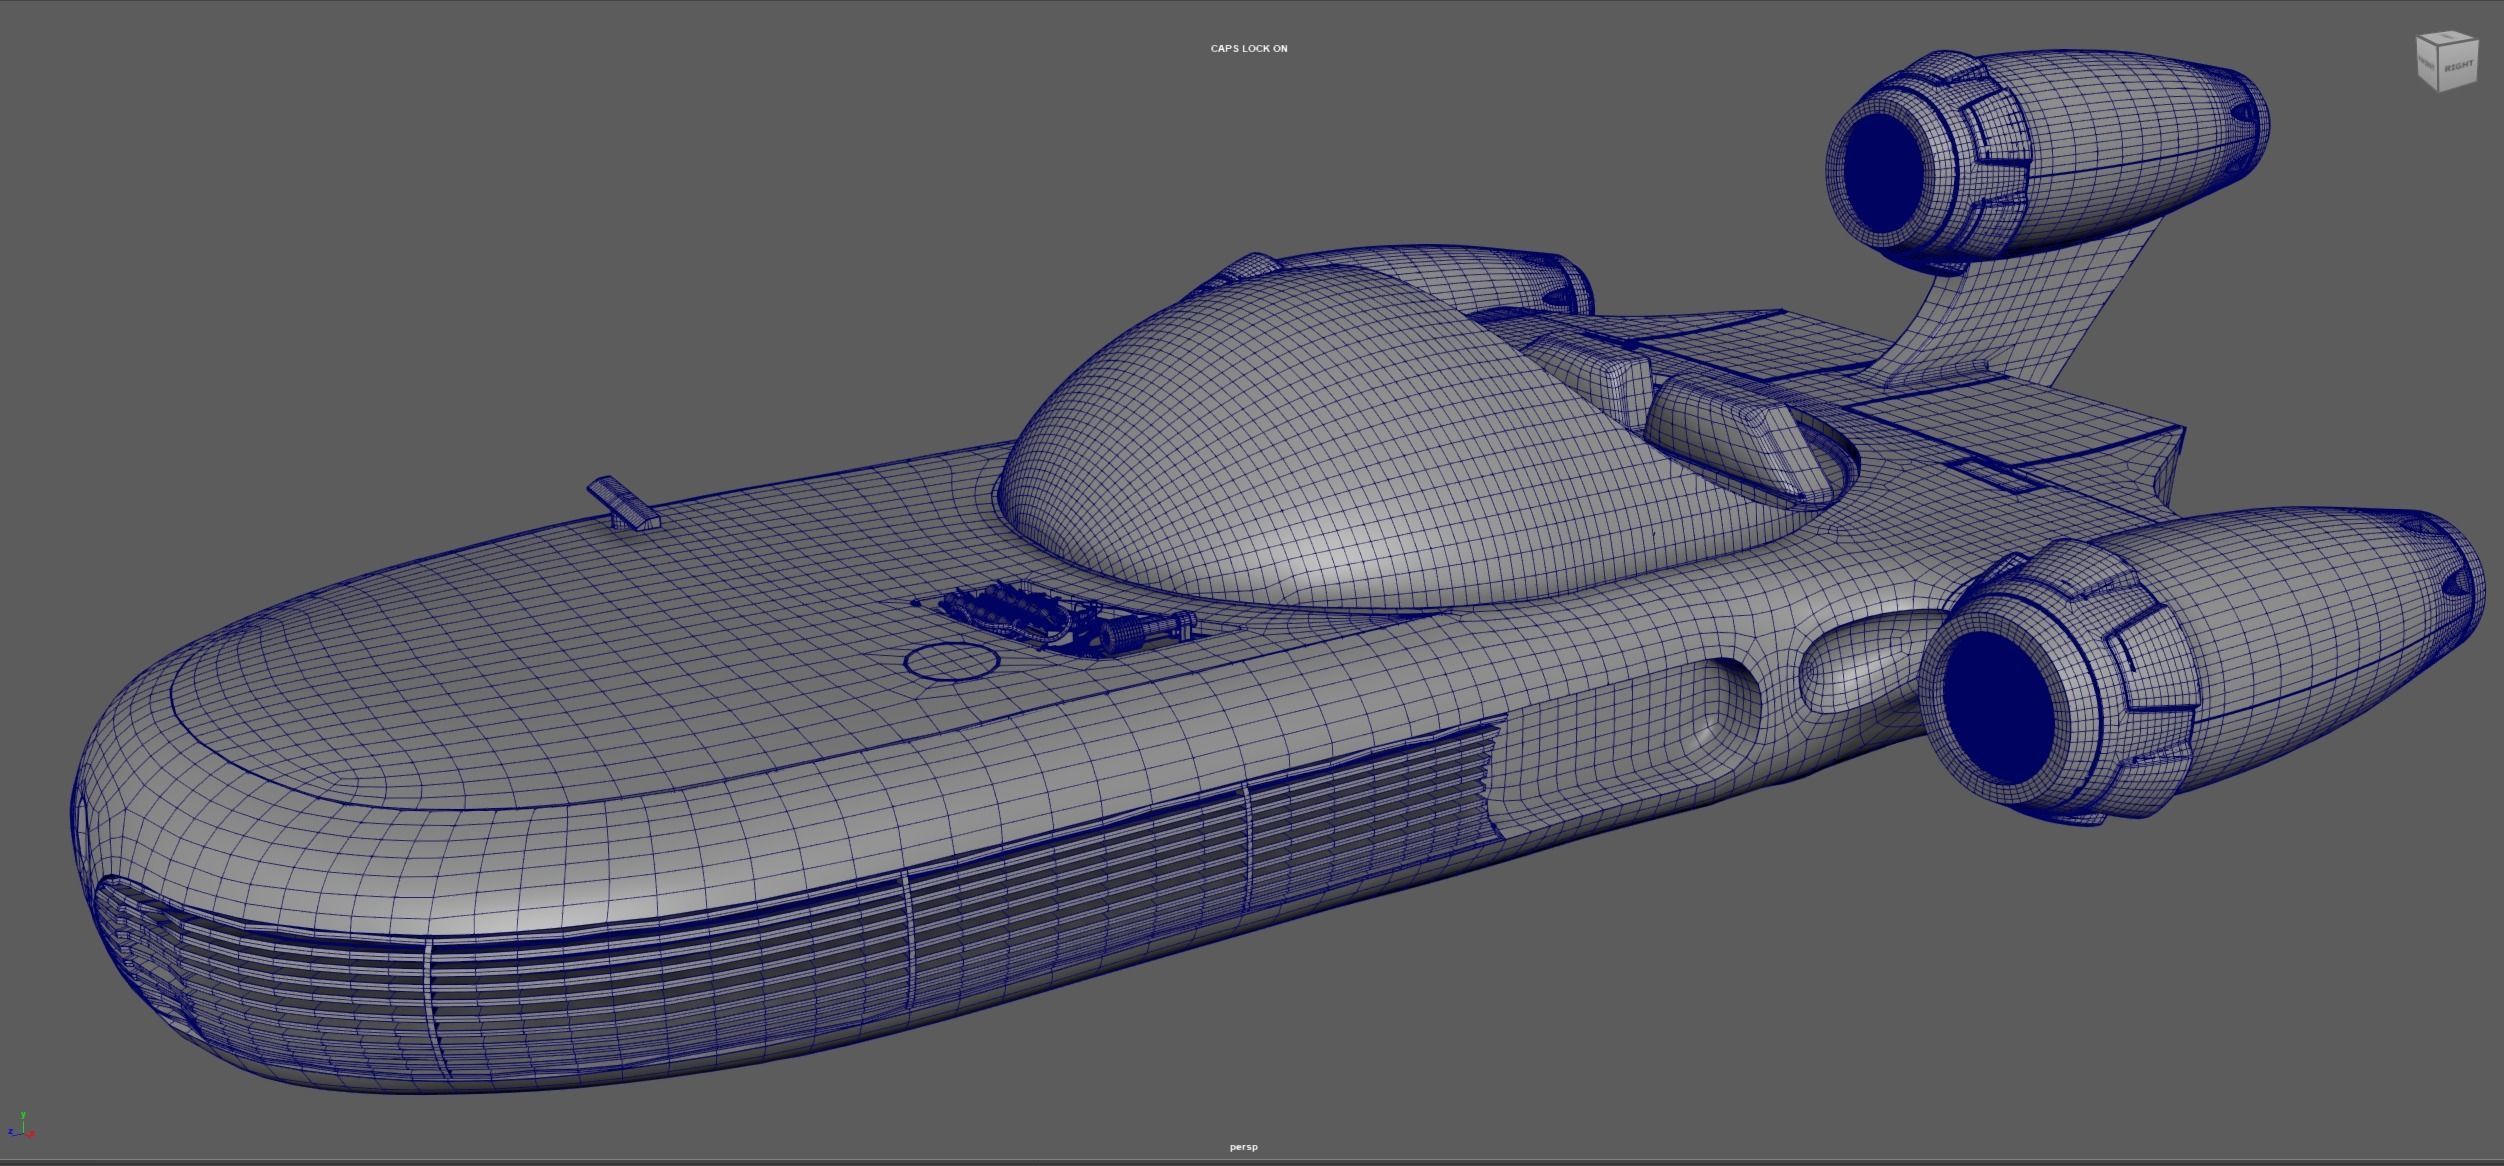Select the circular panel on the hood
The width and height of the screenshot is (2504, 1166).
point(951,662)
